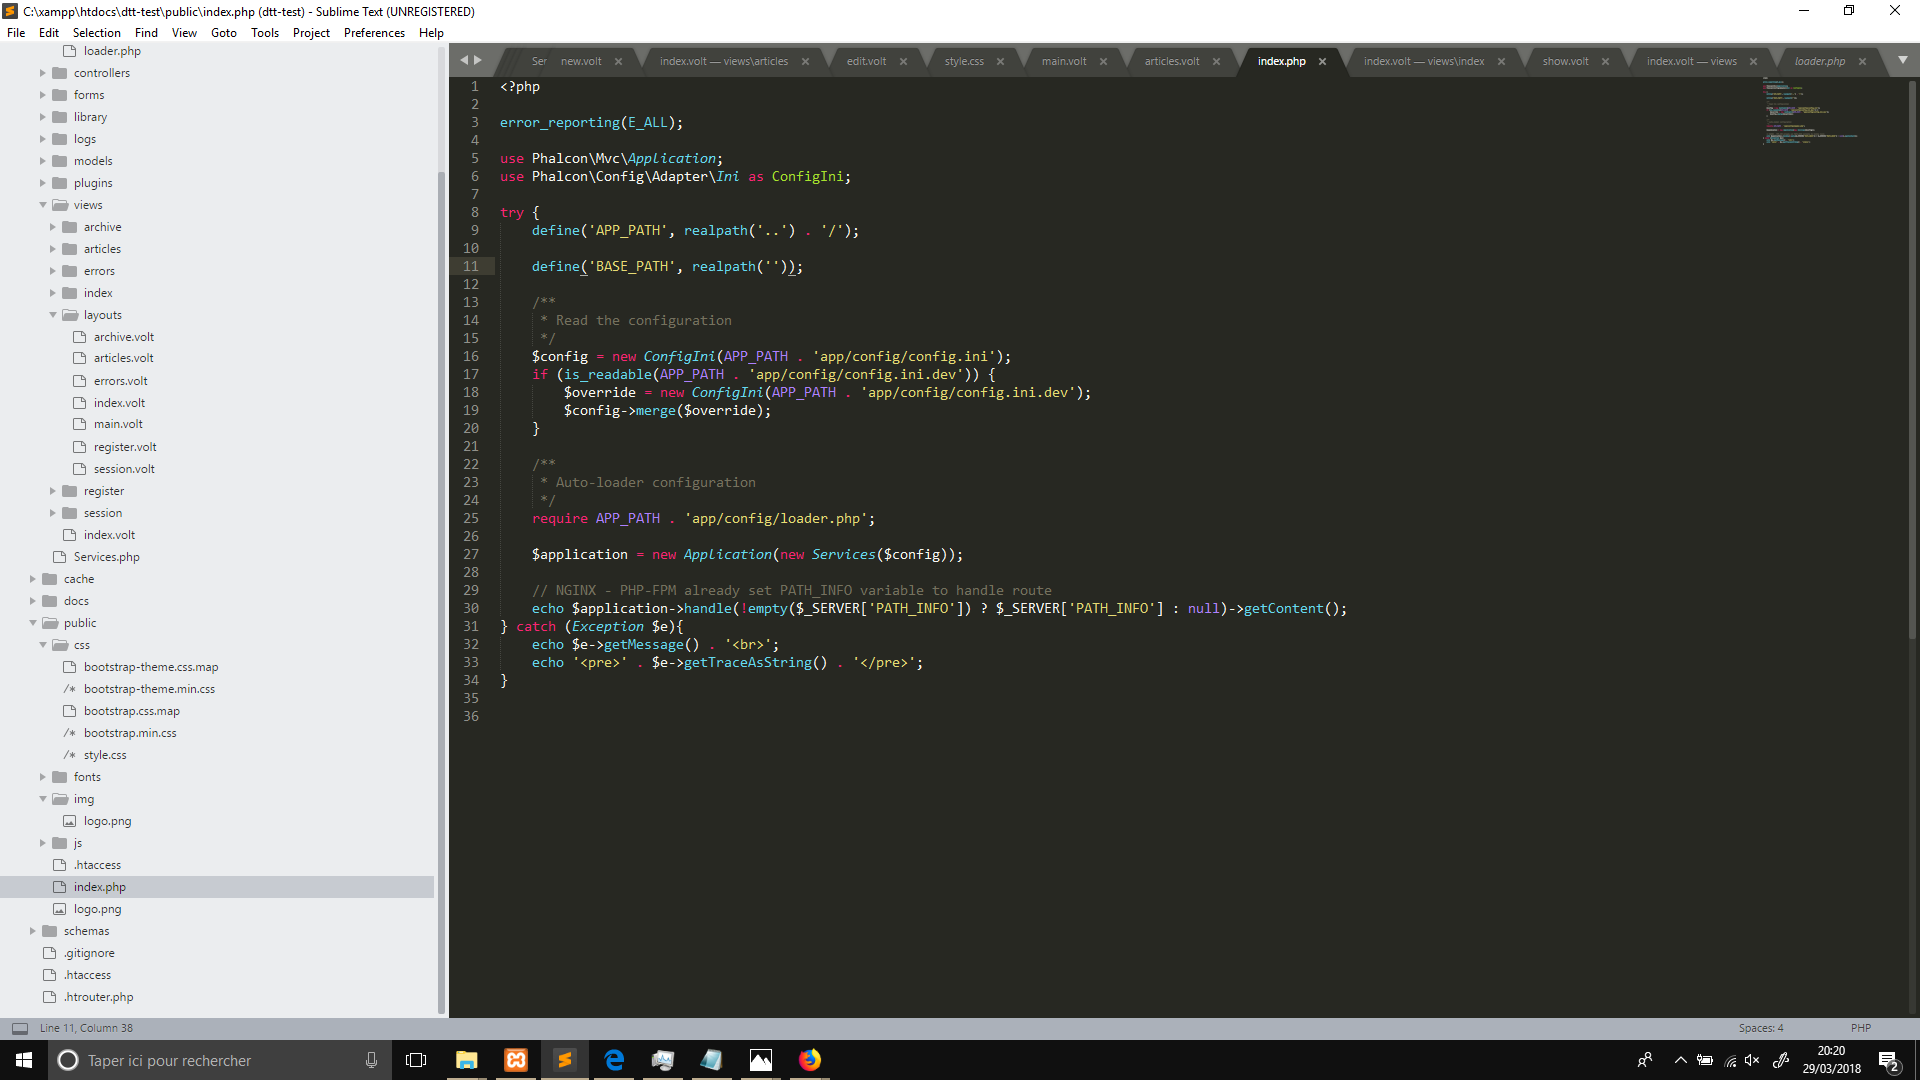Click the muted volume tray icon

pos(1752,1060)
